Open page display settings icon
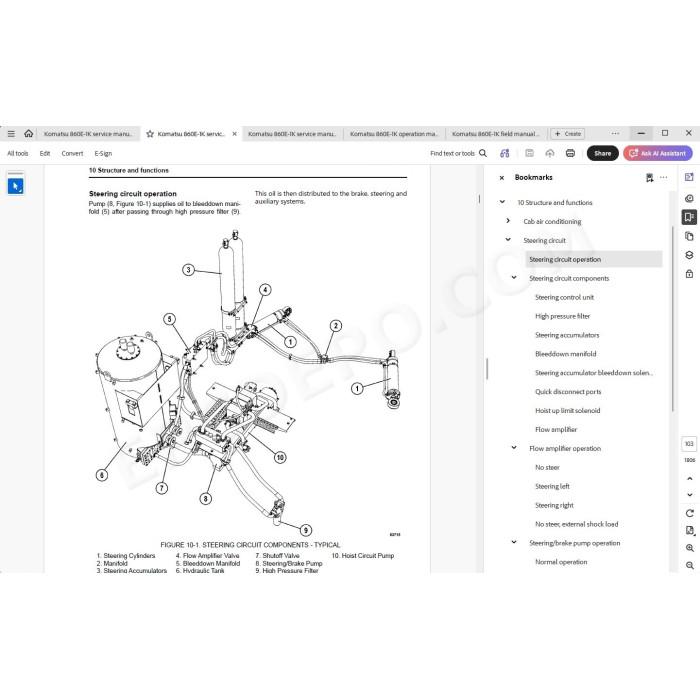This screenshot has width=700, height=700. click(690, 530)
